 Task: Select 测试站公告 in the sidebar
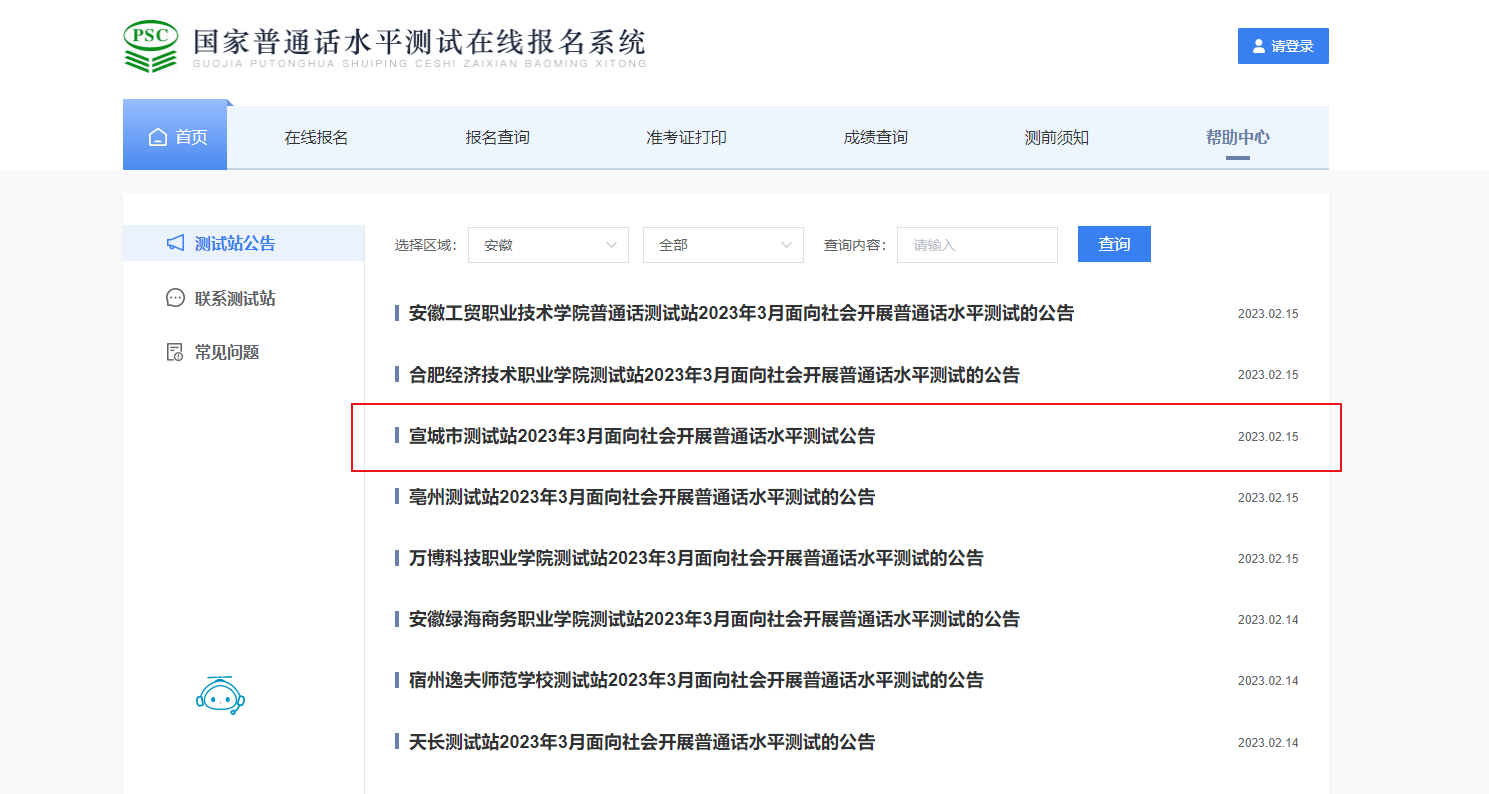coord(243,243)
